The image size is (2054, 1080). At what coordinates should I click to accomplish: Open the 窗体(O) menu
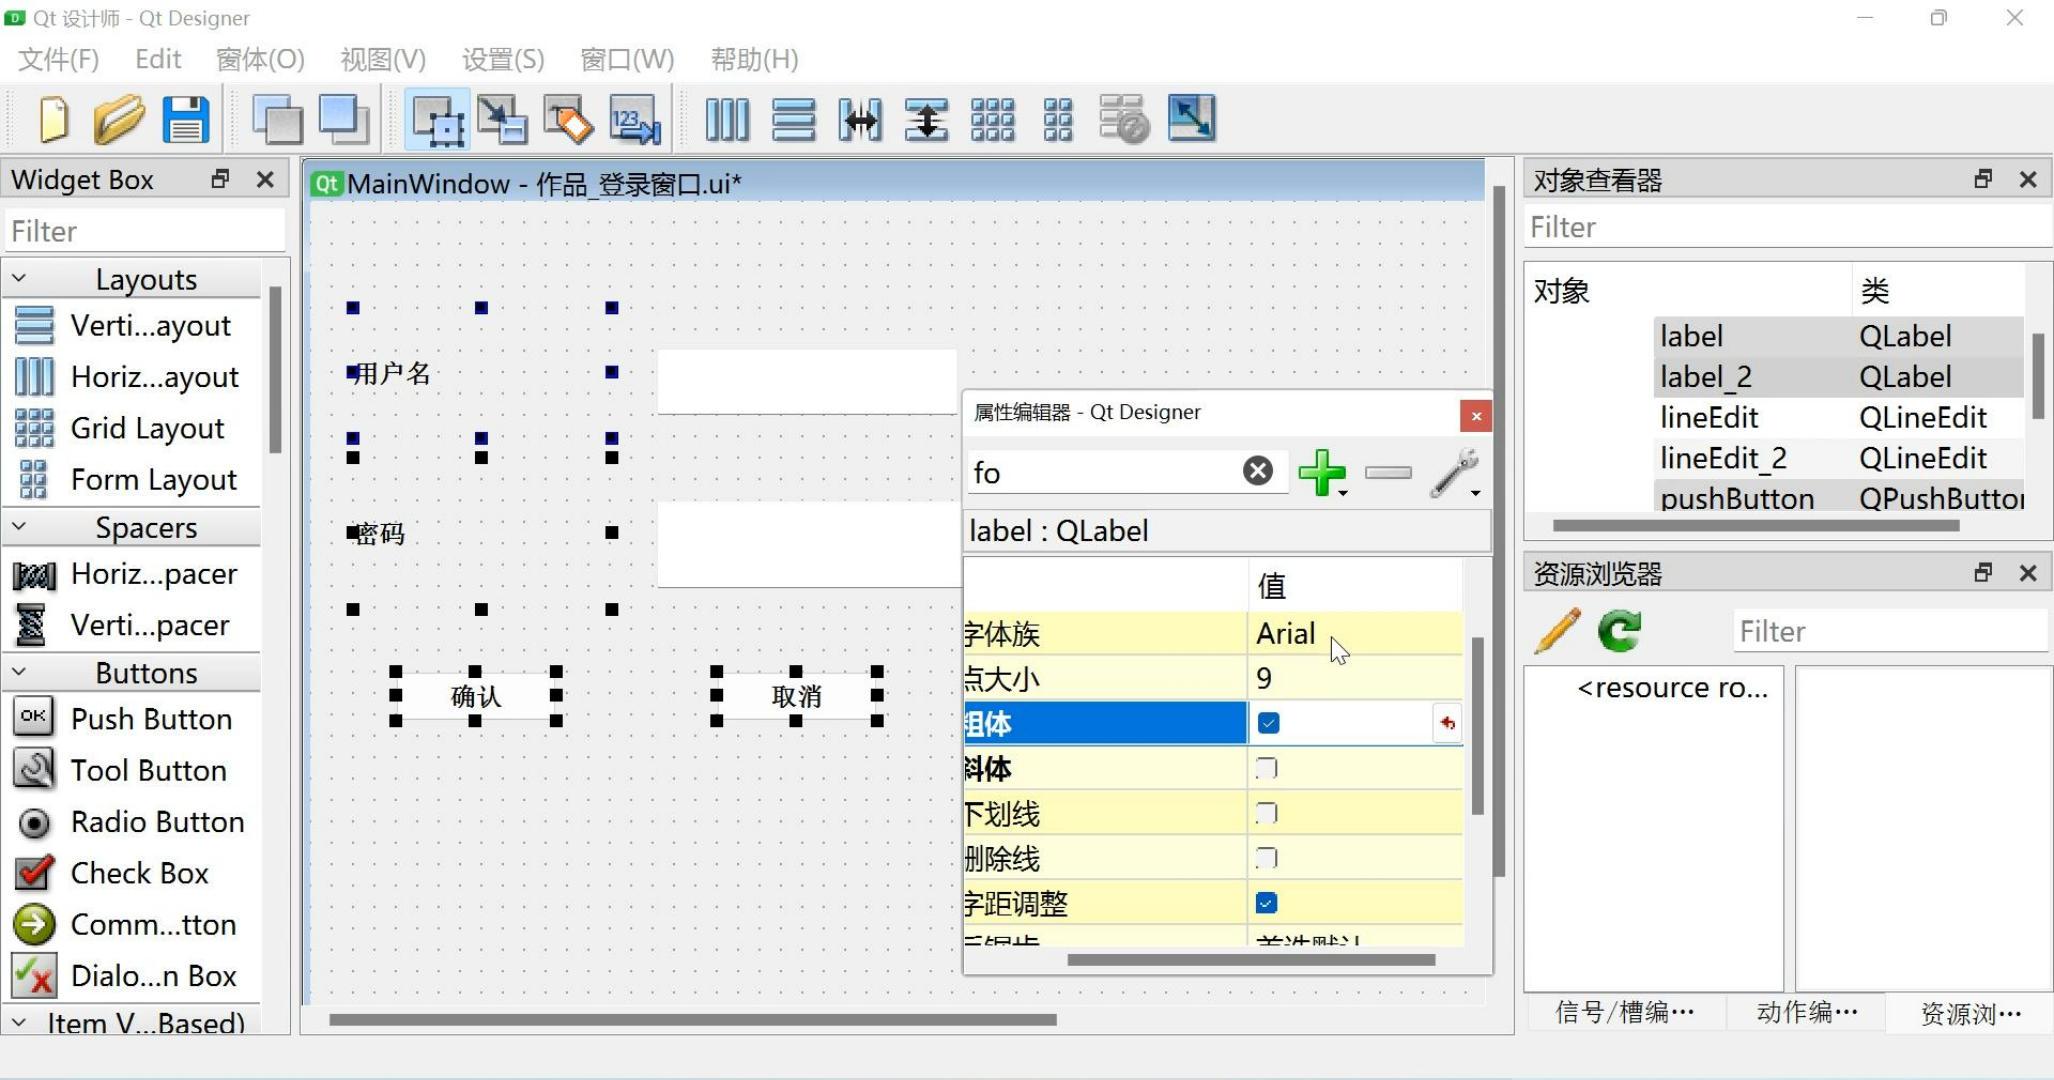260,59
